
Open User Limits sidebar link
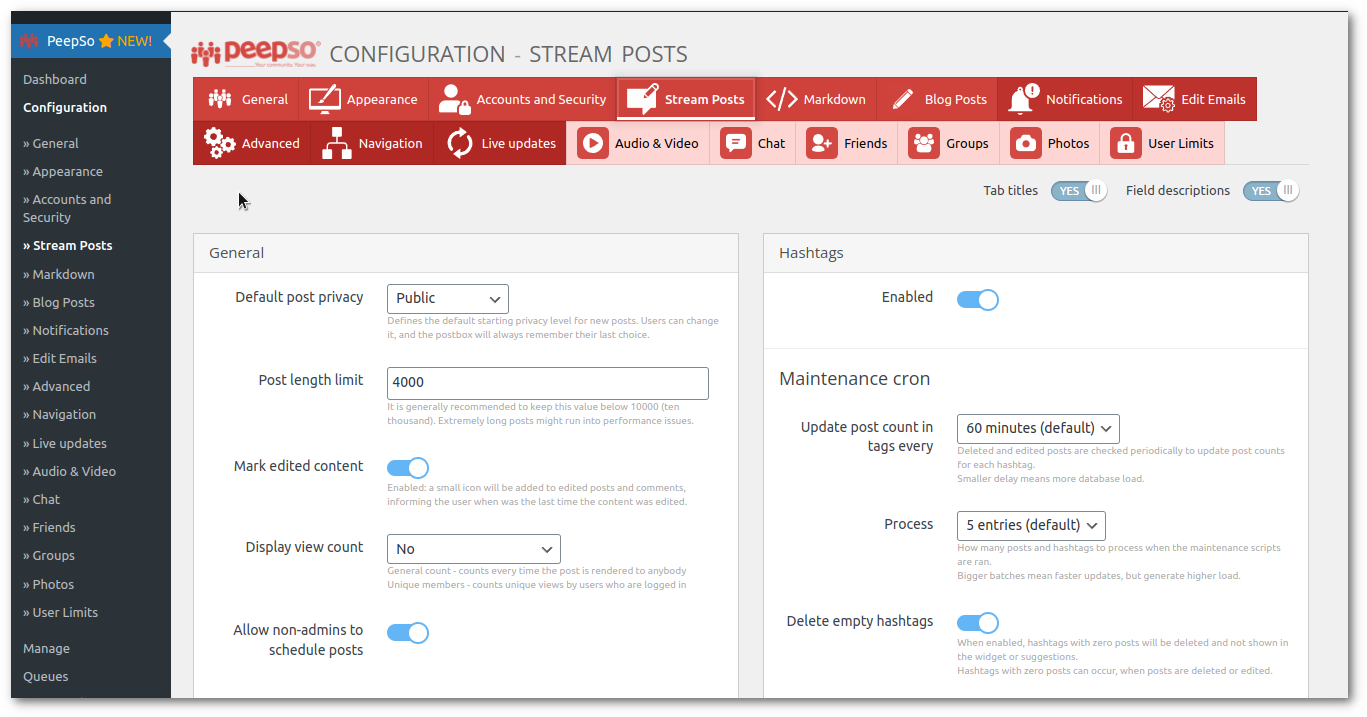[x=61, y=612]
